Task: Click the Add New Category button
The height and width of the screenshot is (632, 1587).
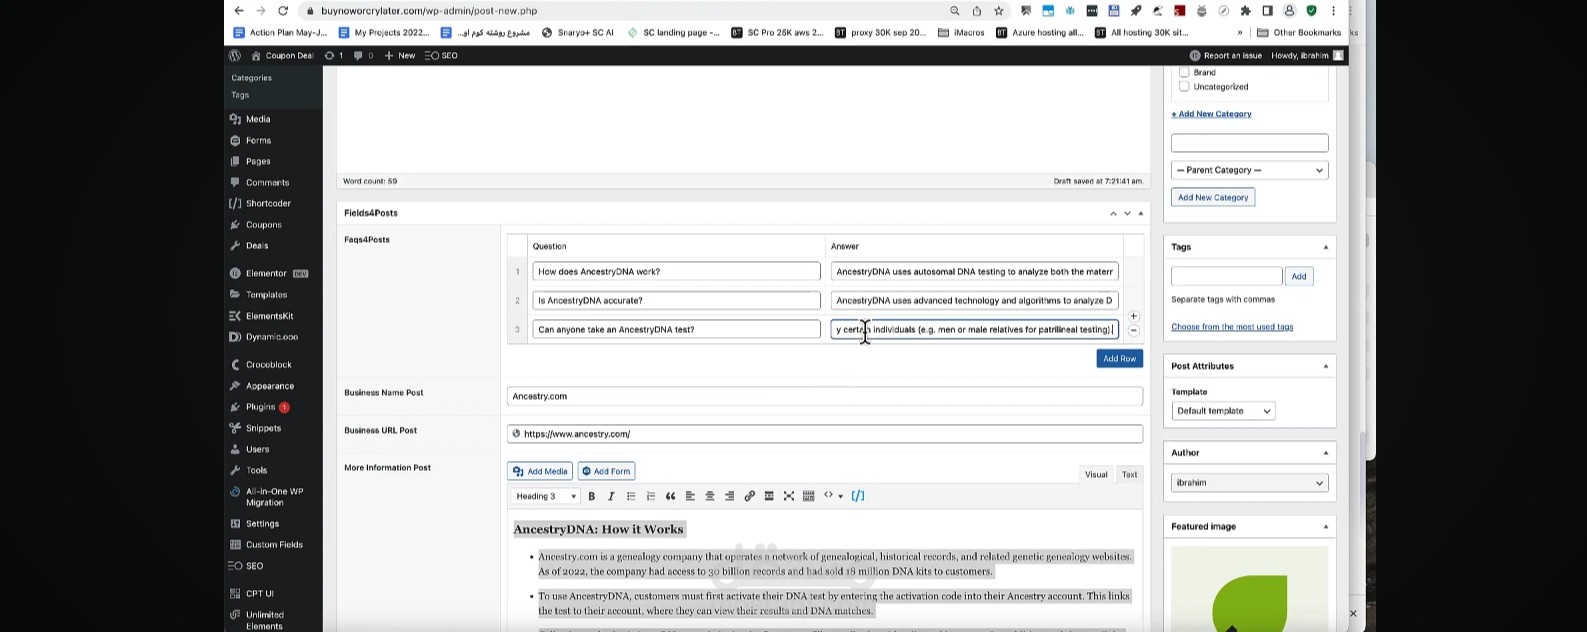Action: [x=1213, y=198]
